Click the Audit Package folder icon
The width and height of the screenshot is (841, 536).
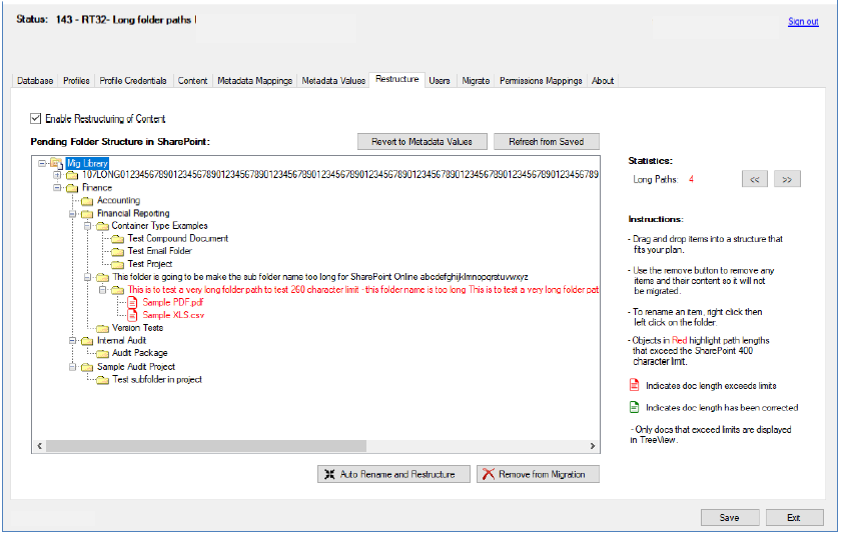[103, 353]
